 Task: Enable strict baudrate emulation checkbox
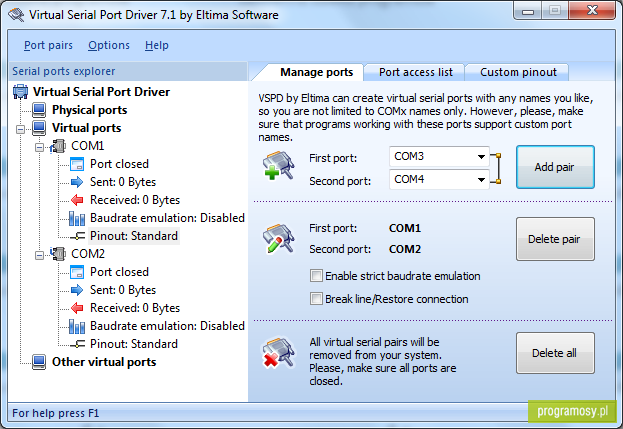(x=316, y=276)
